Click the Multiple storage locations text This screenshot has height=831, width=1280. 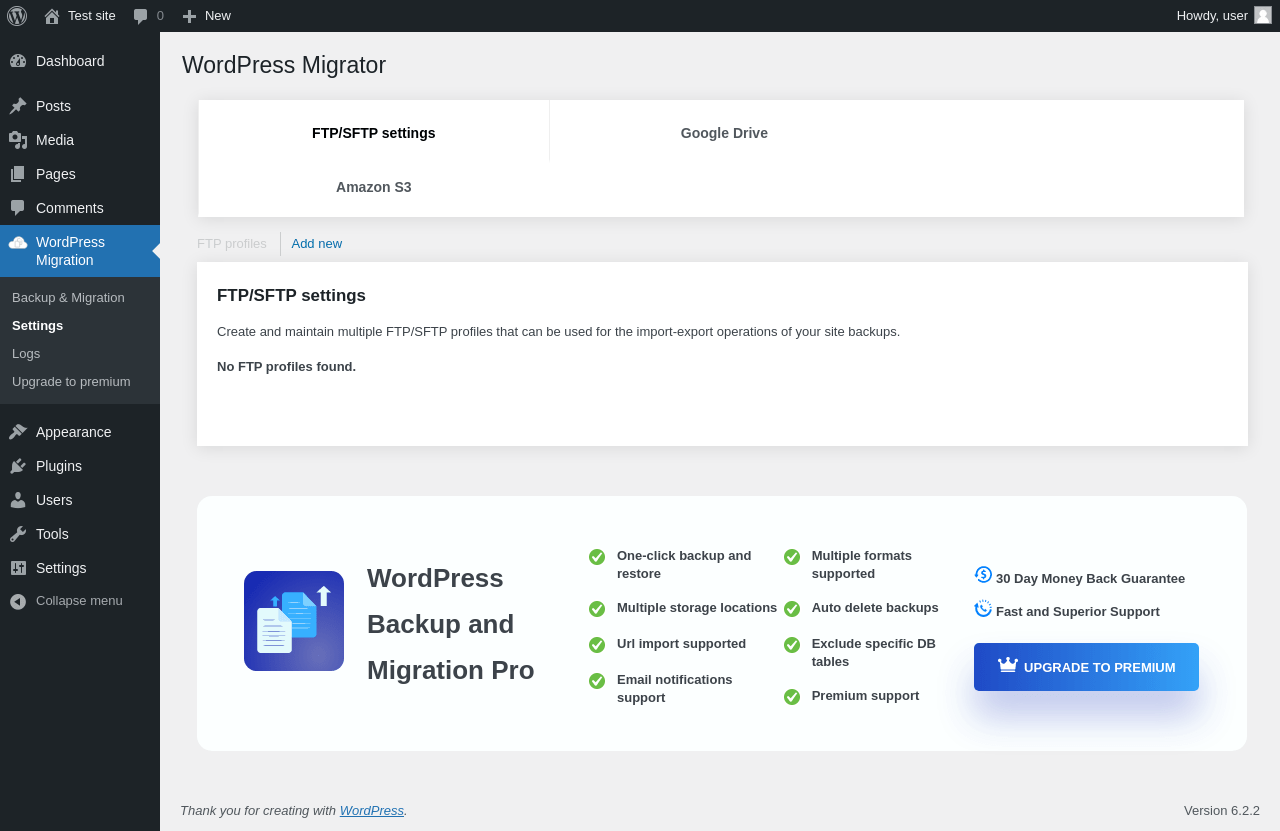(x=697, y=608)
